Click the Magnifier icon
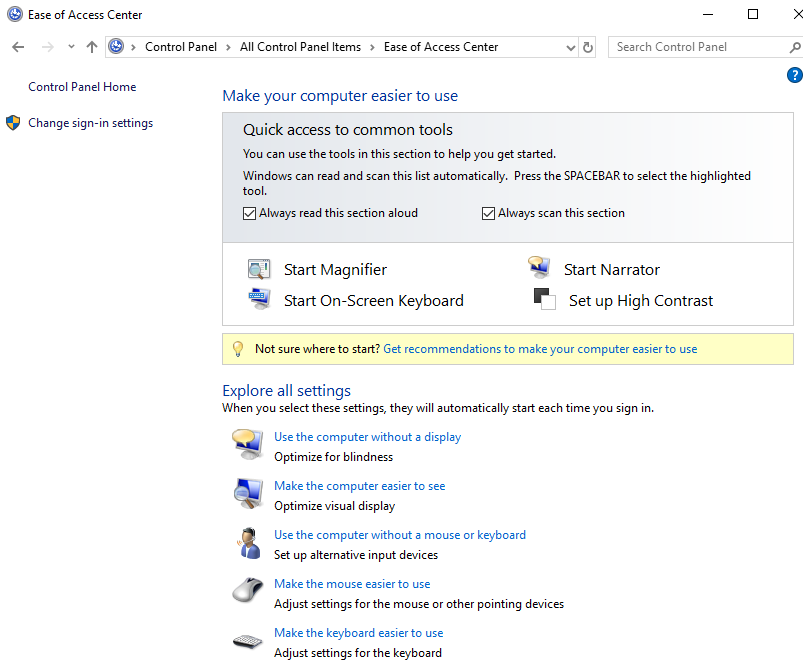Image resolution: width=803 pixels, height=671 pixels. 259,269
